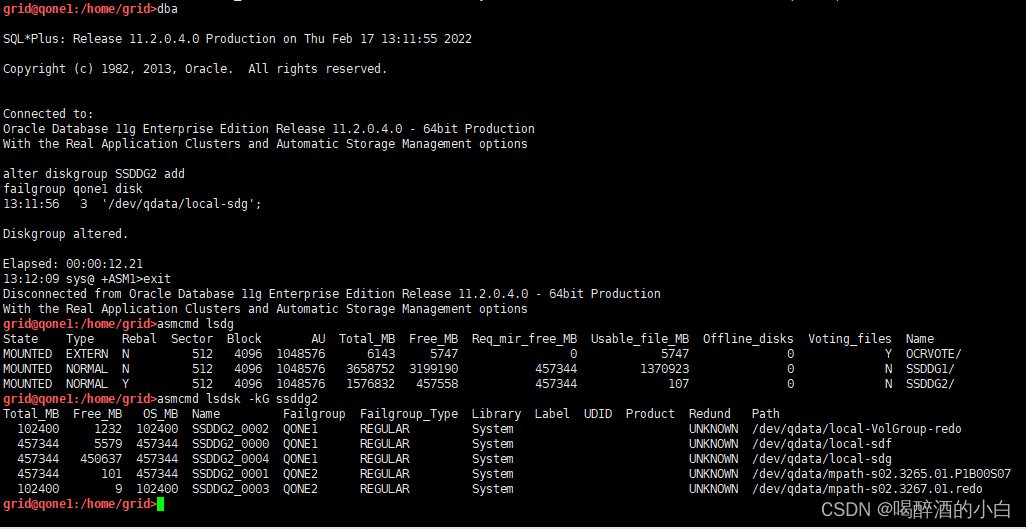
Task: Select the OCRVOTE/ diskgroup name
Action: coord(934,354)
